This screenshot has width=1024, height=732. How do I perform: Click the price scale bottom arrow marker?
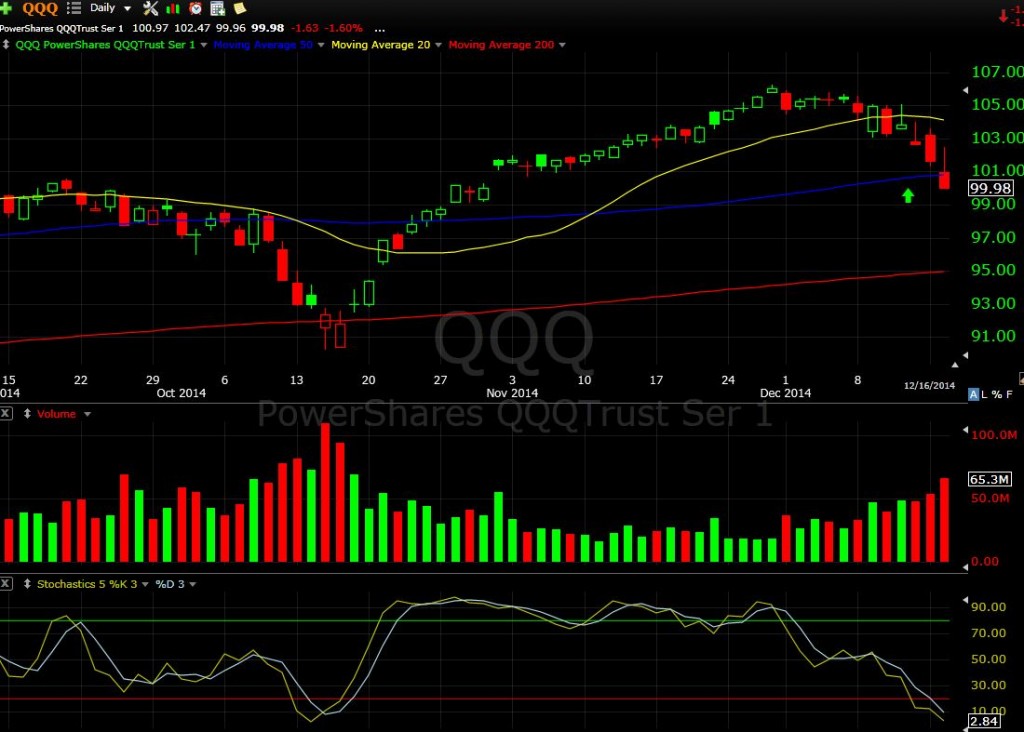[966, 355]
